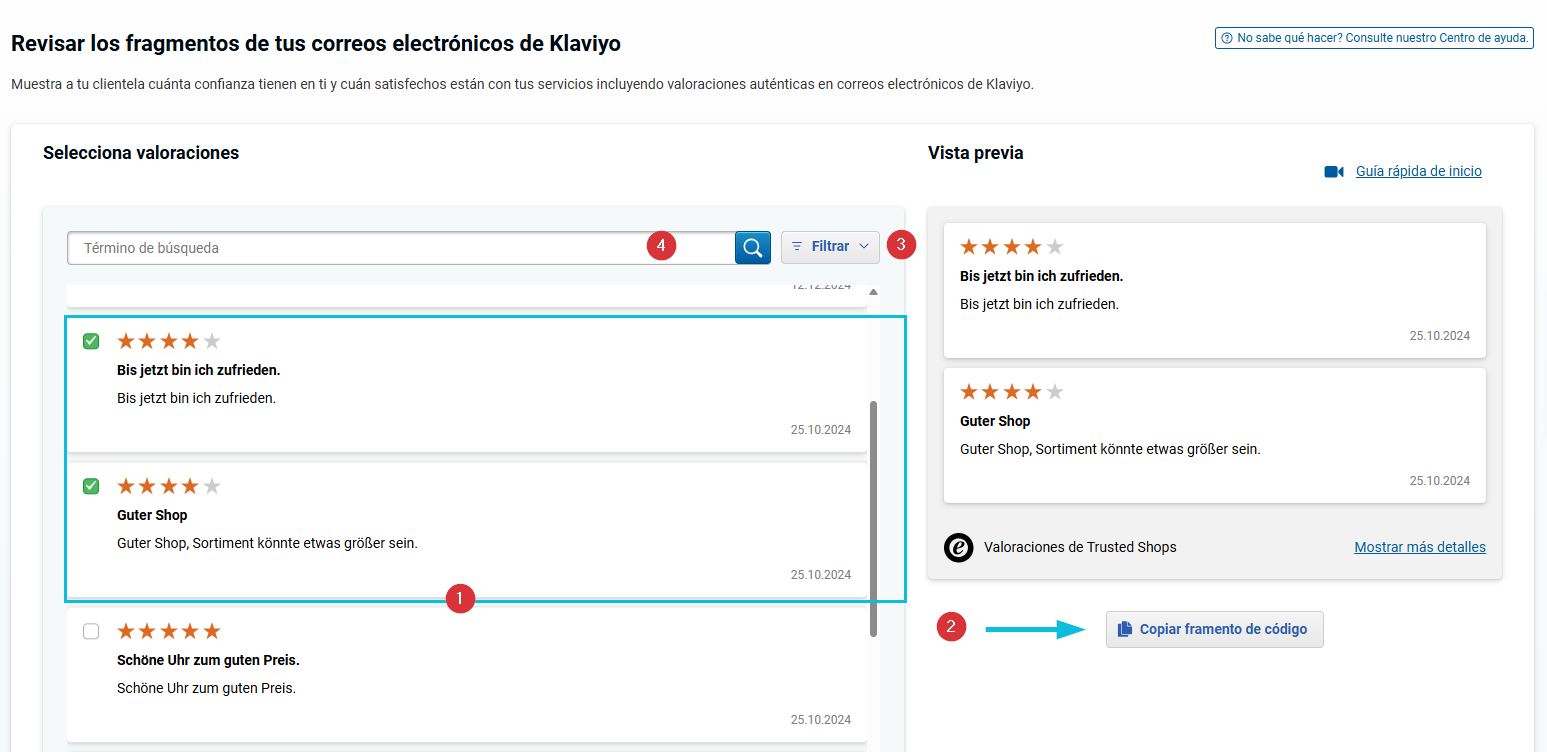Click the question mark help icon
The image size is (1547, 752).
click(x=1227, y=38)
